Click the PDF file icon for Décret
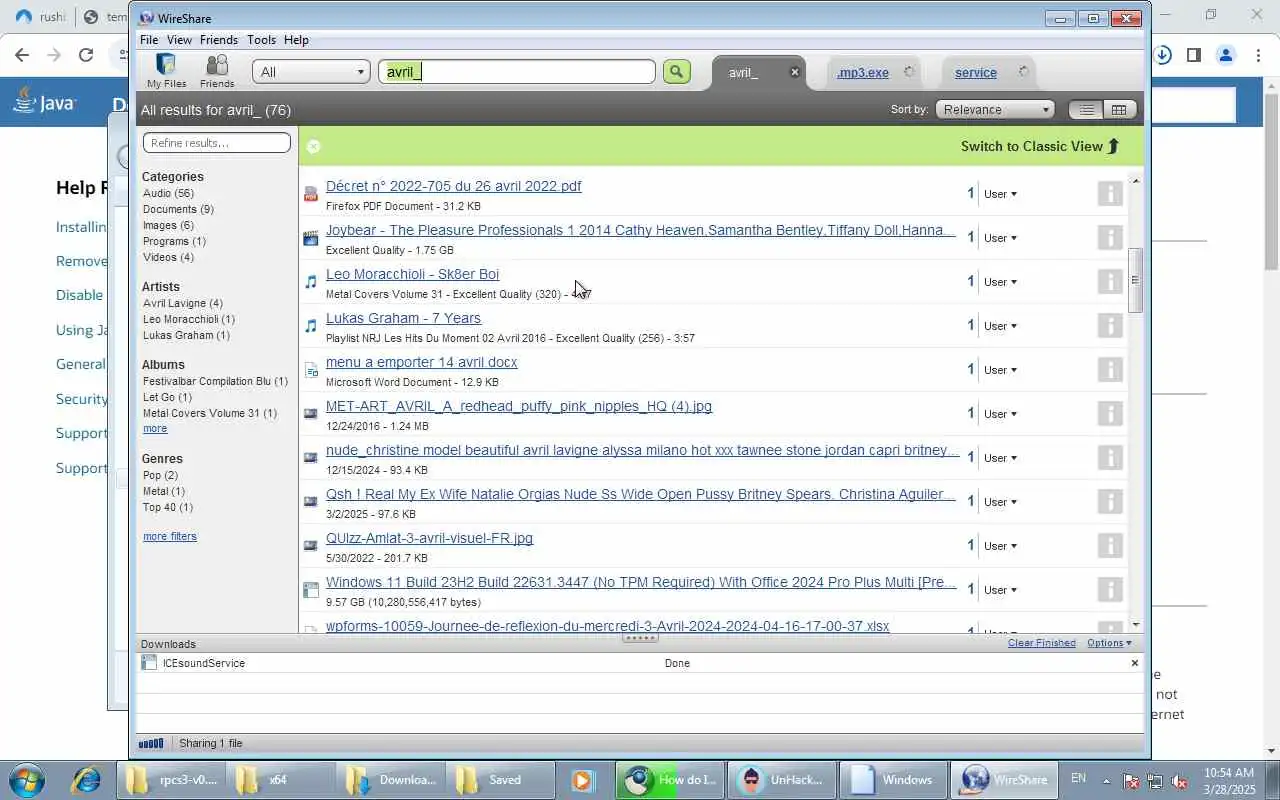Screen dimensions: 1280x800 pos(311,194)
